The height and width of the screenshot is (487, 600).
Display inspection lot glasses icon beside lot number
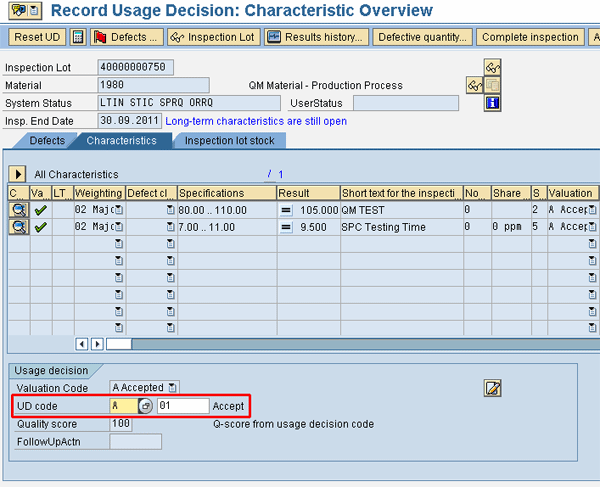coord(492,68)
